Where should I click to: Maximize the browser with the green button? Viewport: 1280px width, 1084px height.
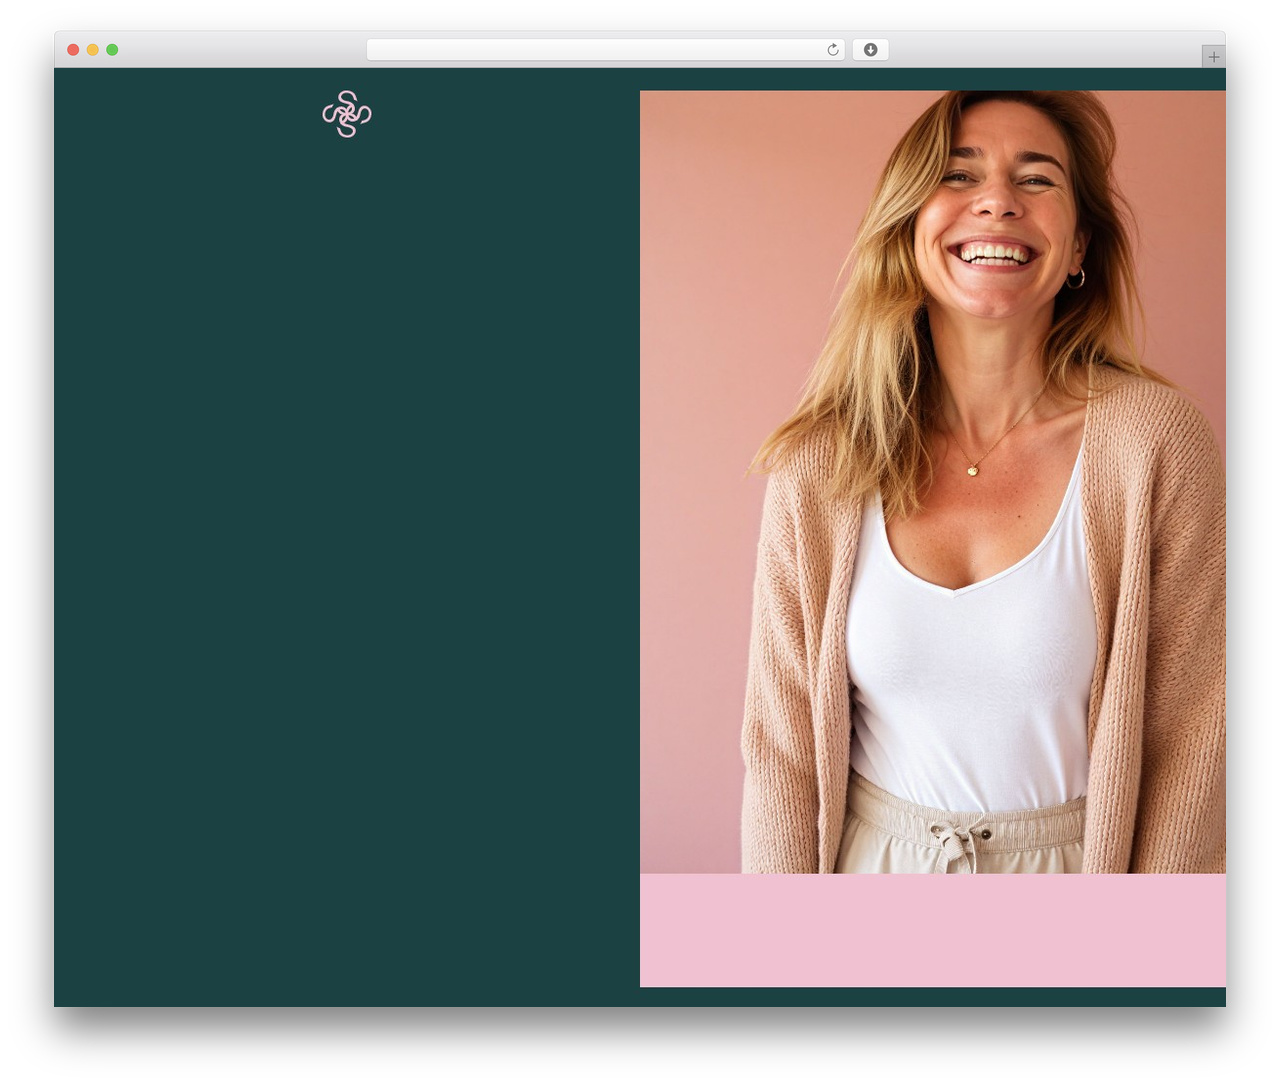112,50
